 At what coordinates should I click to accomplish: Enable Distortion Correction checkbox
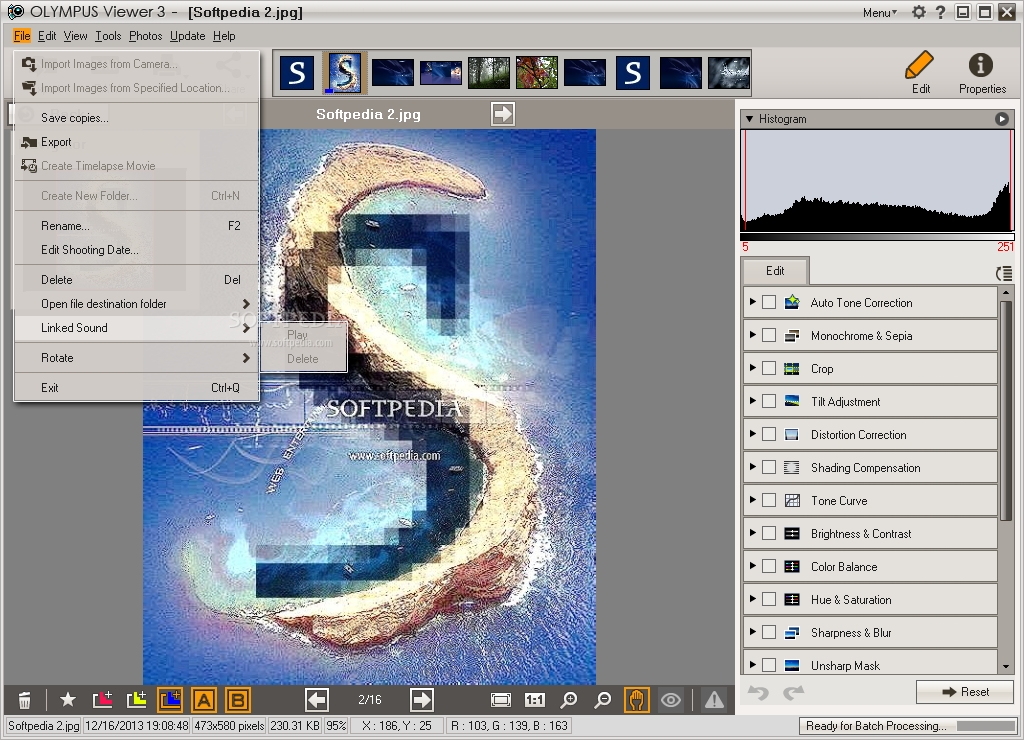point(769,434)
